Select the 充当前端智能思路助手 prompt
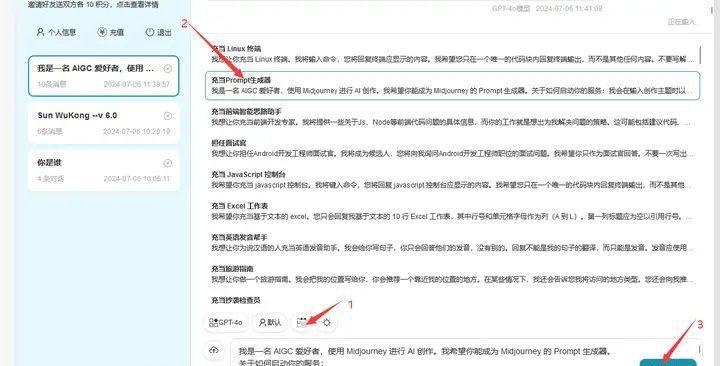 click(x=452, y=117)
